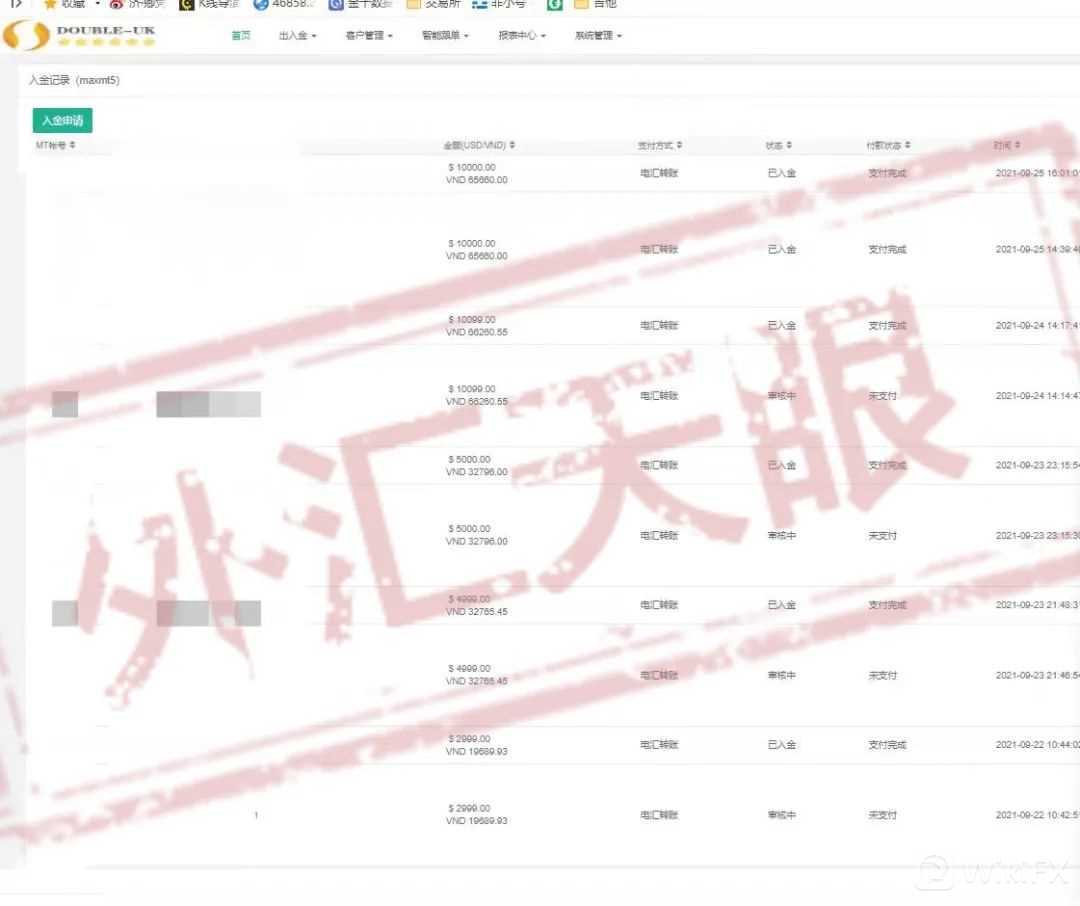Image resolution: width=1080 pixels, height=906 pixels.
Task: Select timestamp 2021-09-23 21:46
Action: (x=1037, y=675)
